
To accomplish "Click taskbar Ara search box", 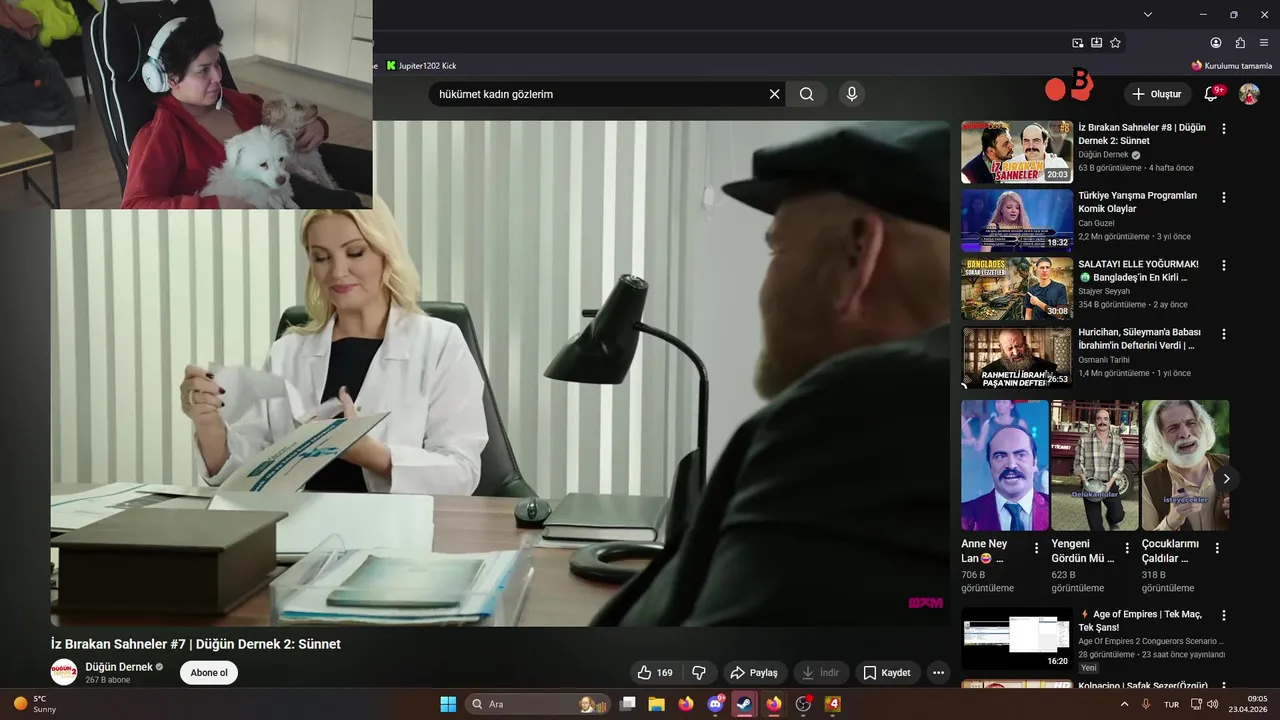I will [537, 704].
